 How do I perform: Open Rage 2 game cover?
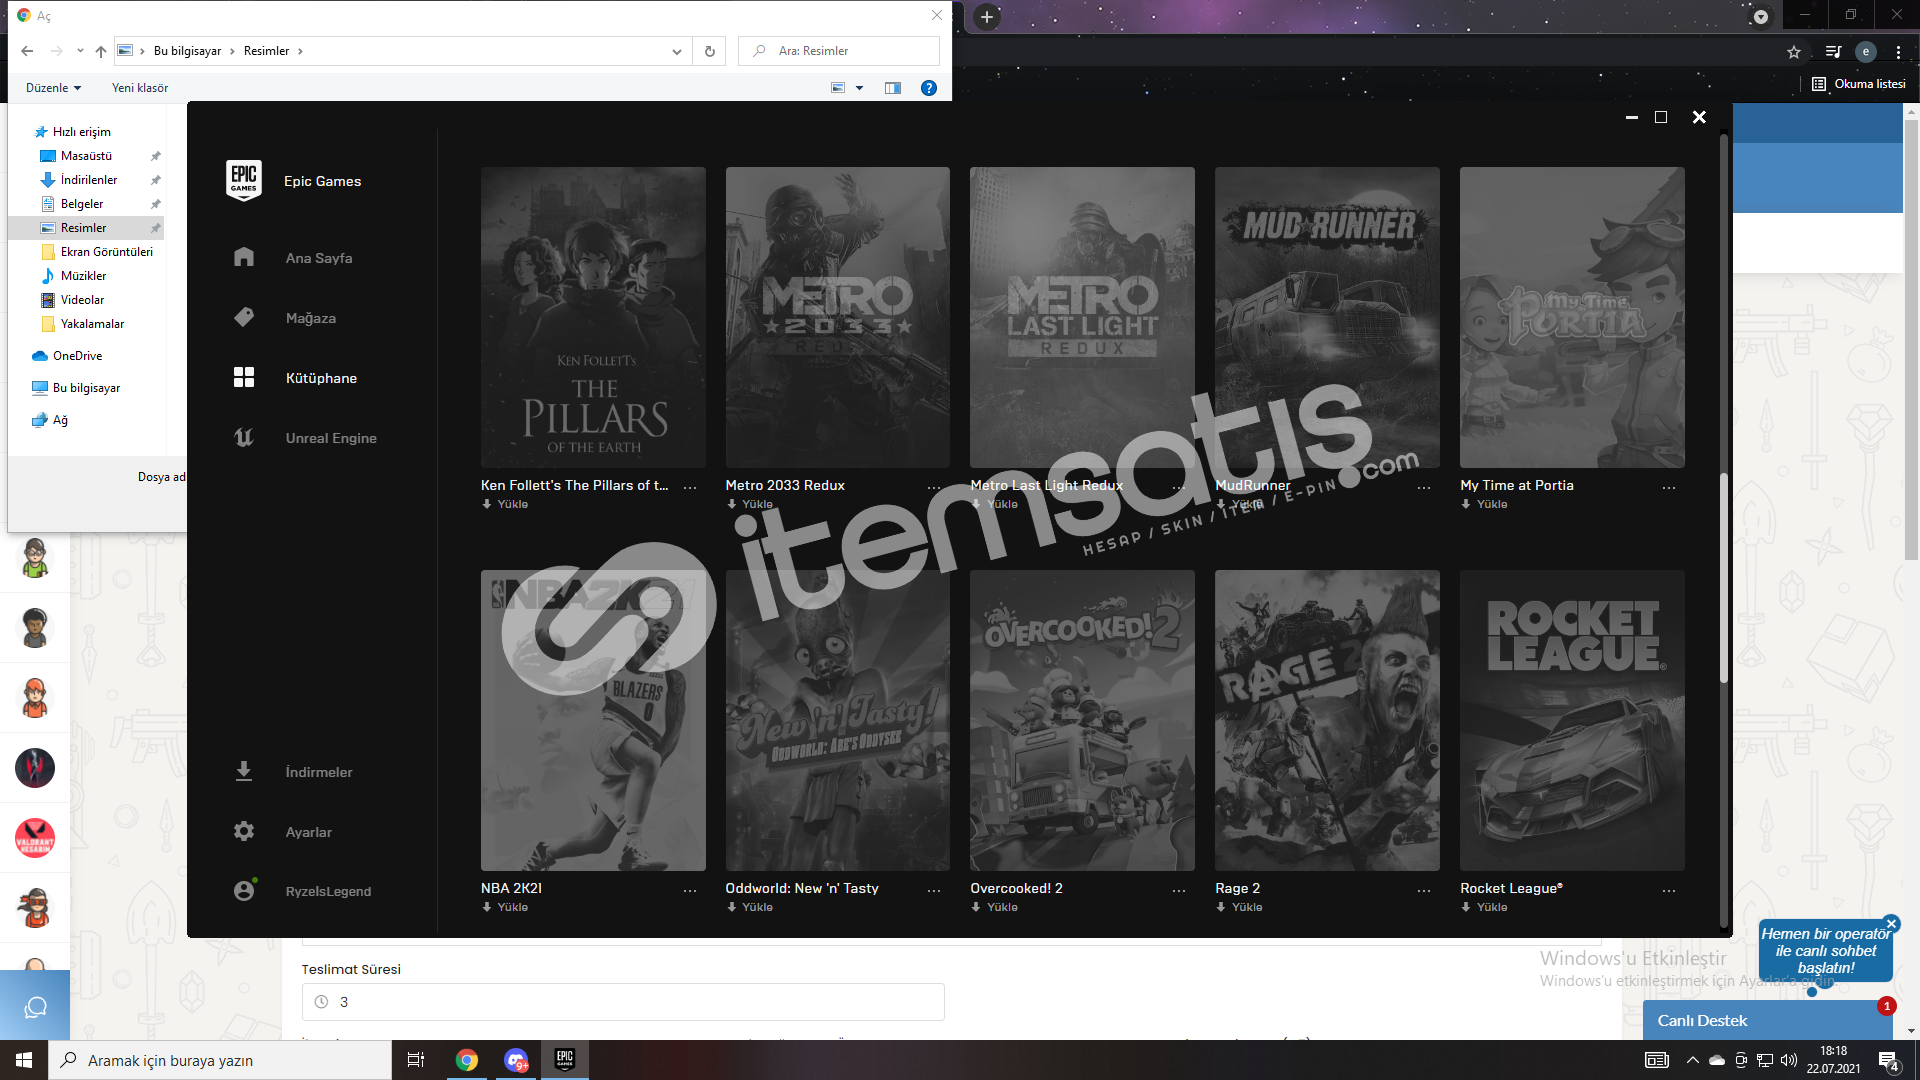(x=1327, y=720)
